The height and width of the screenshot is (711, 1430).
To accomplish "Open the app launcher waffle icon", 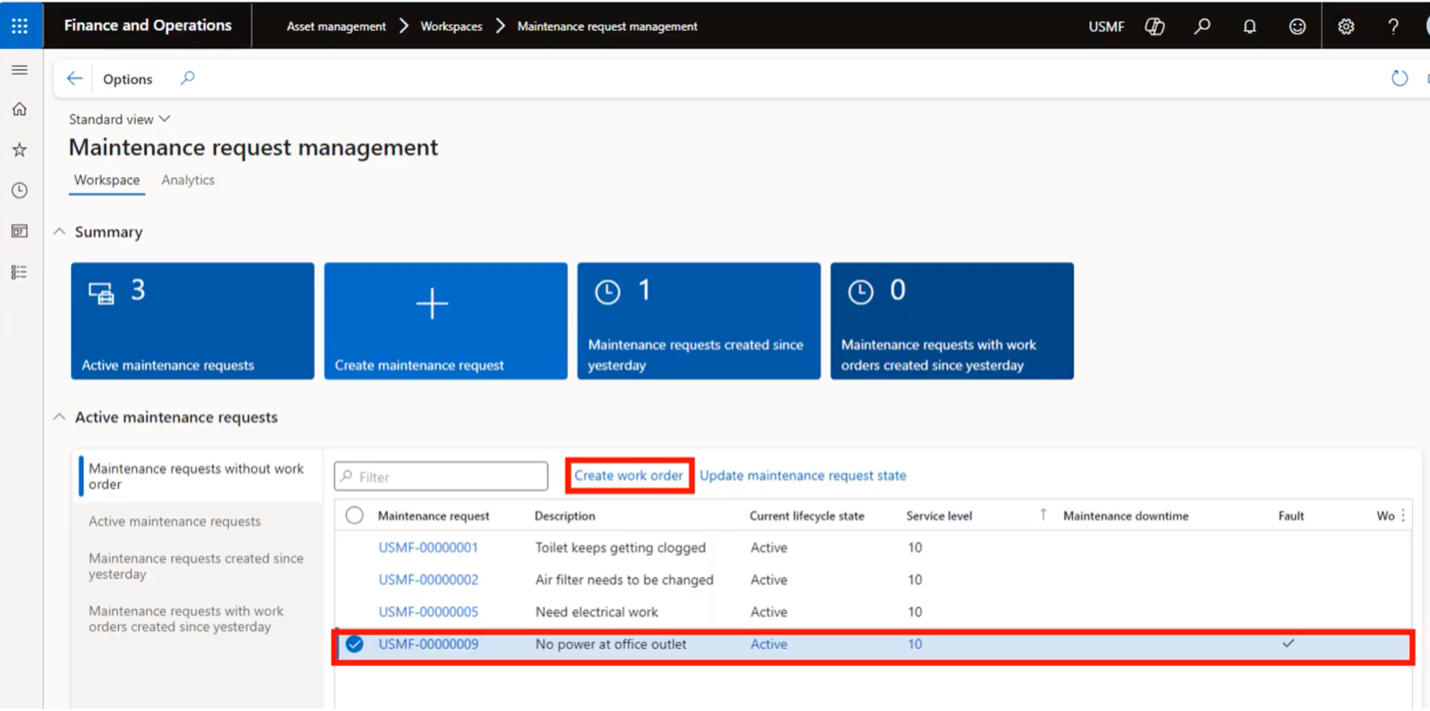I will click(20, 26).
